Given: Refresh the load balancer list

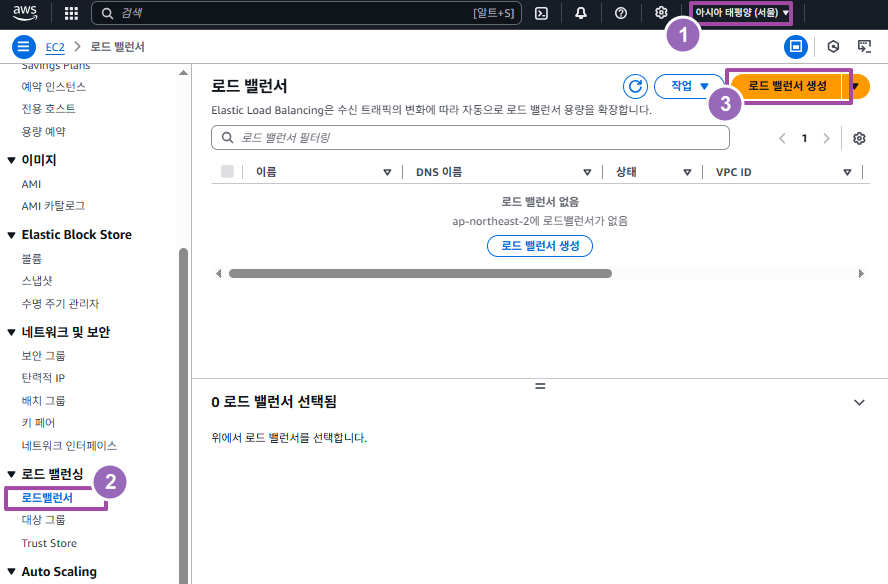Looking at the screenshot, I should pyautogui.click(x=635, y=86).
